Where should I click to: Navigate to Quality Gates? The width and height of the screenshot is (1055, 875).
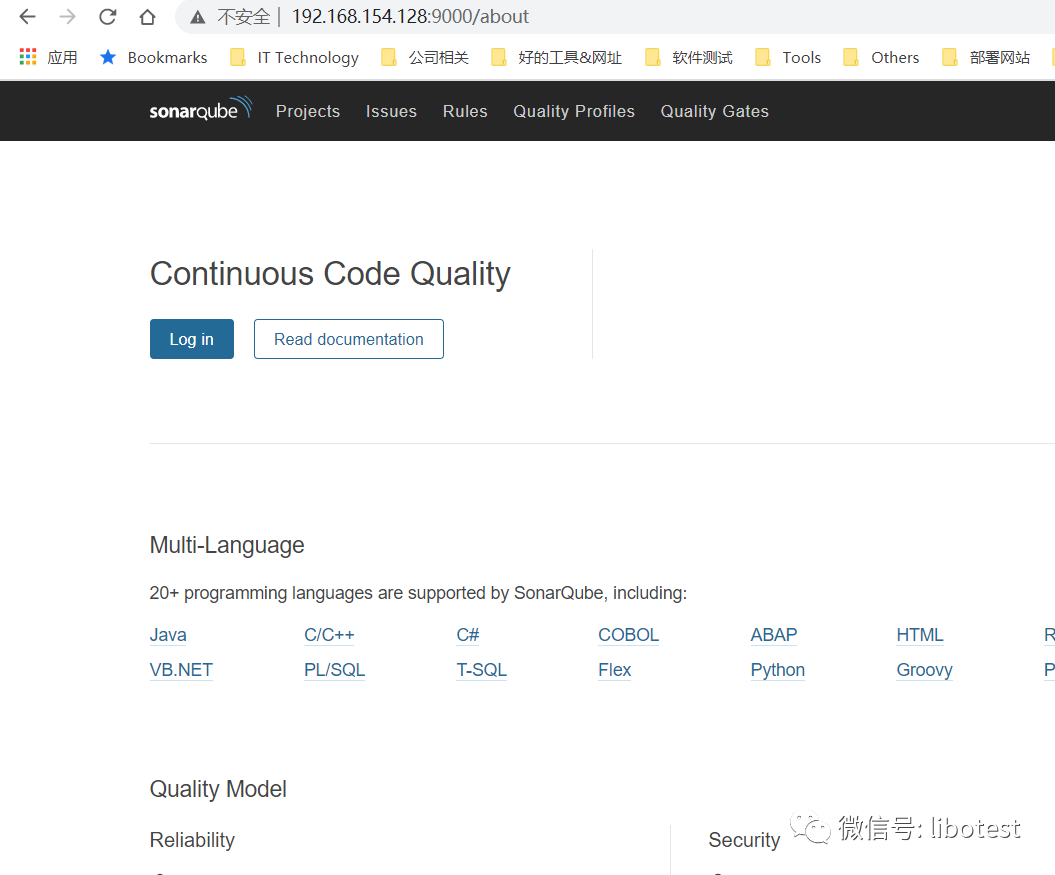coord(715,111)
